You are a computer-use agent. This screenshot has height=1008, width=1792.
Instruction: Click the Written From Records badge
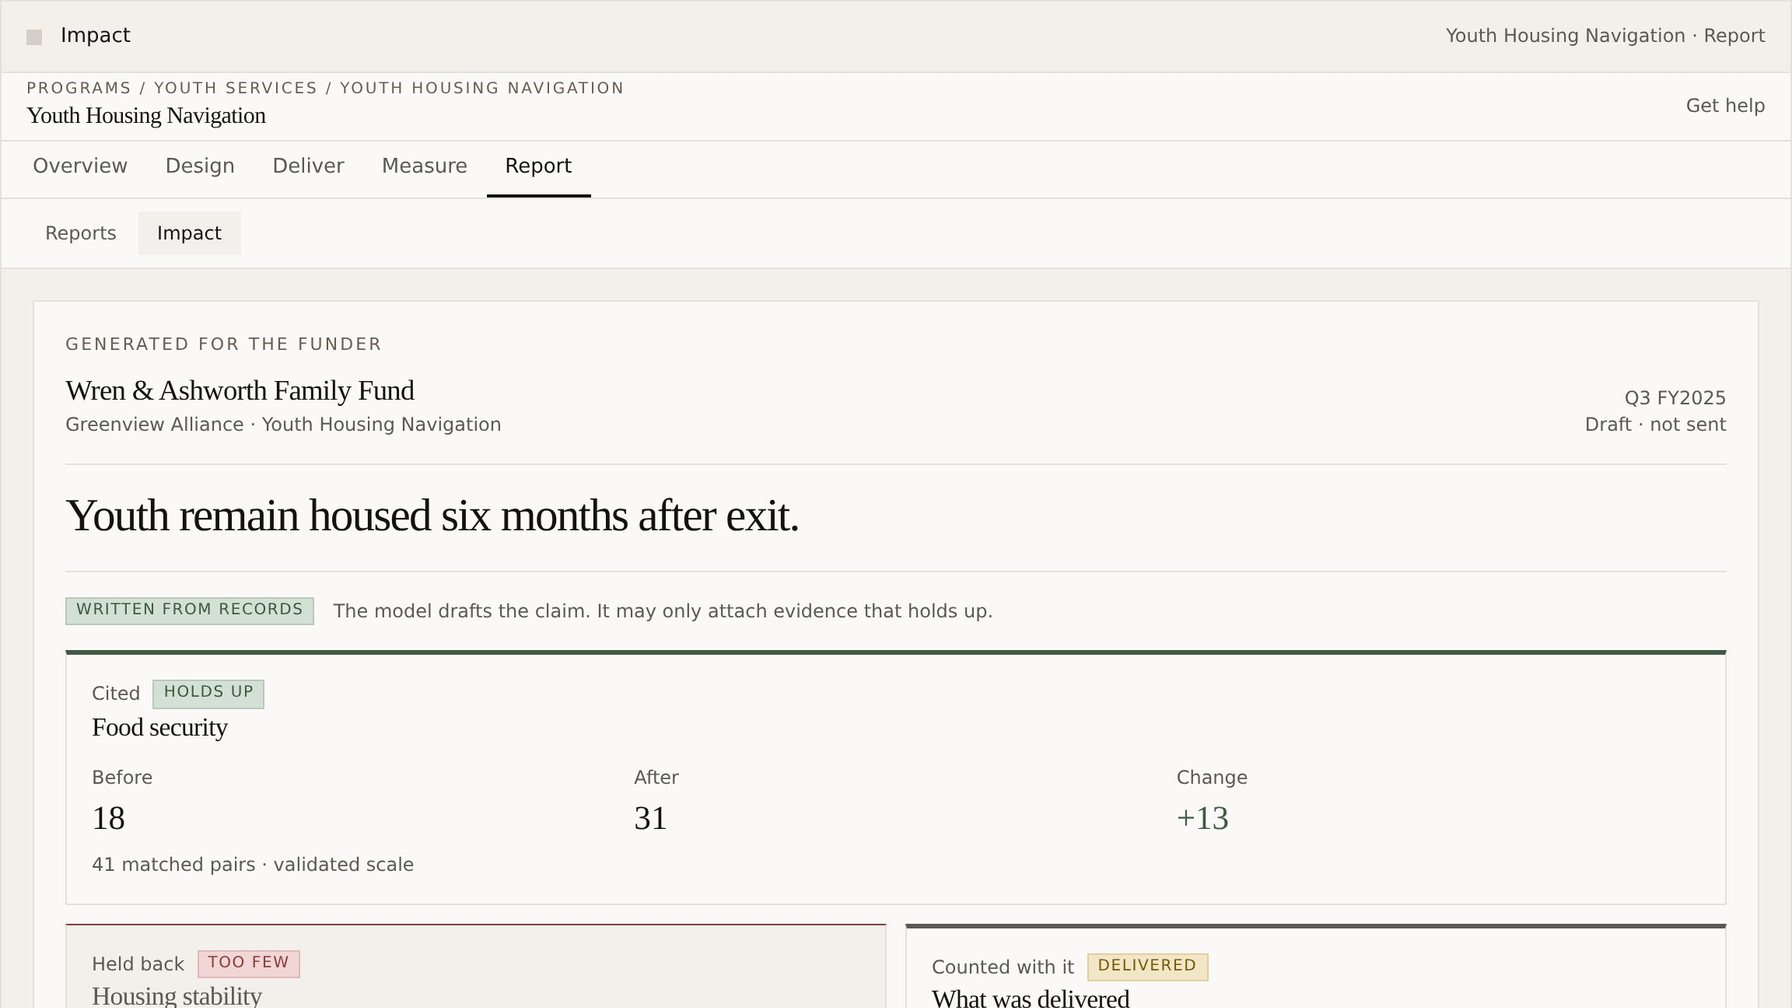click(190, 610)
